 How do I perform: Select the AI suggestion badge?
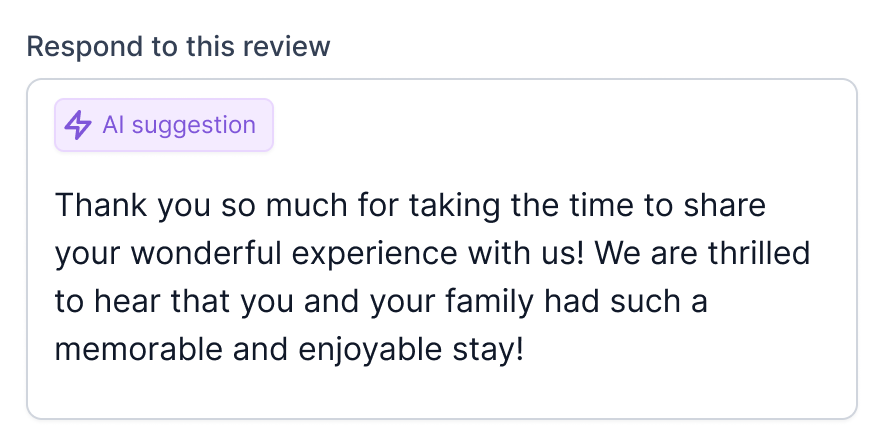164,125
